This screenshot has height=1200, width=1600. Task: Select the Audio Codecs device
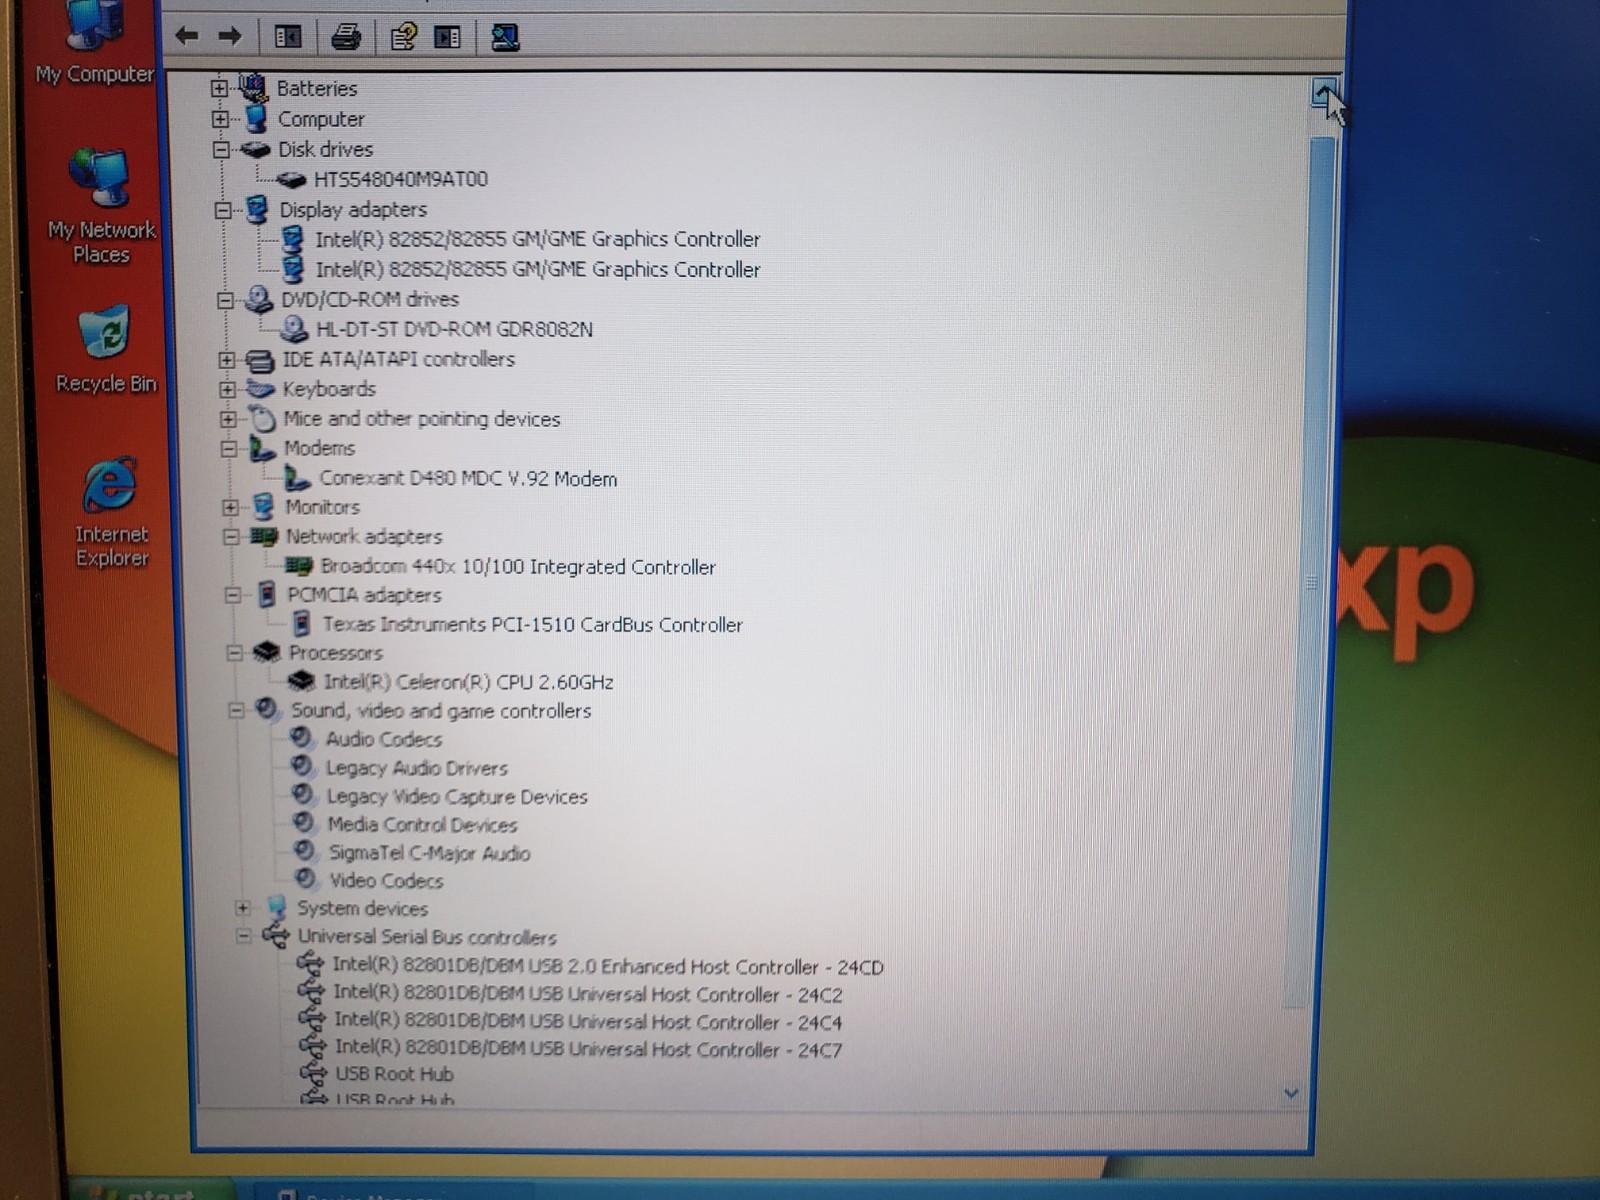click(x=384, y=740)
